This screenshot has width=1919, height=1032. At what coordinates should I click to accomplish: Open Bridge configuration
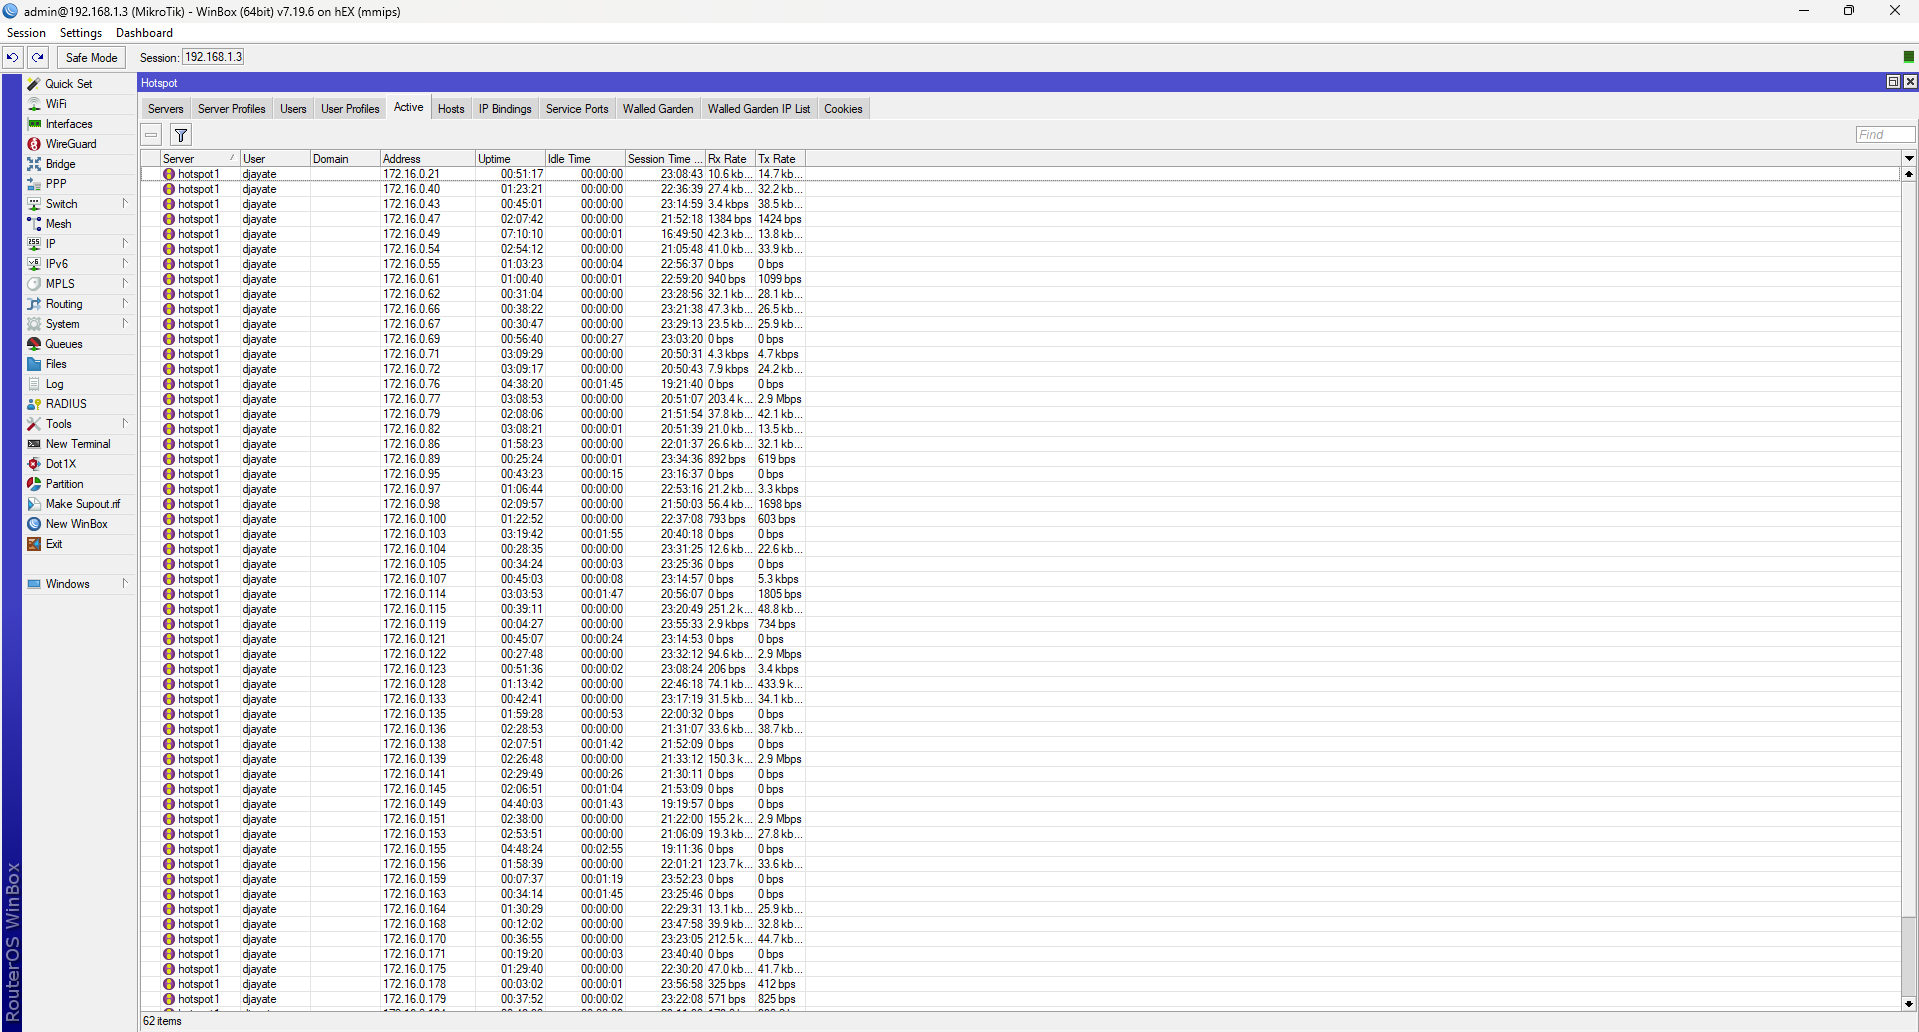click(x=60, y=164)
